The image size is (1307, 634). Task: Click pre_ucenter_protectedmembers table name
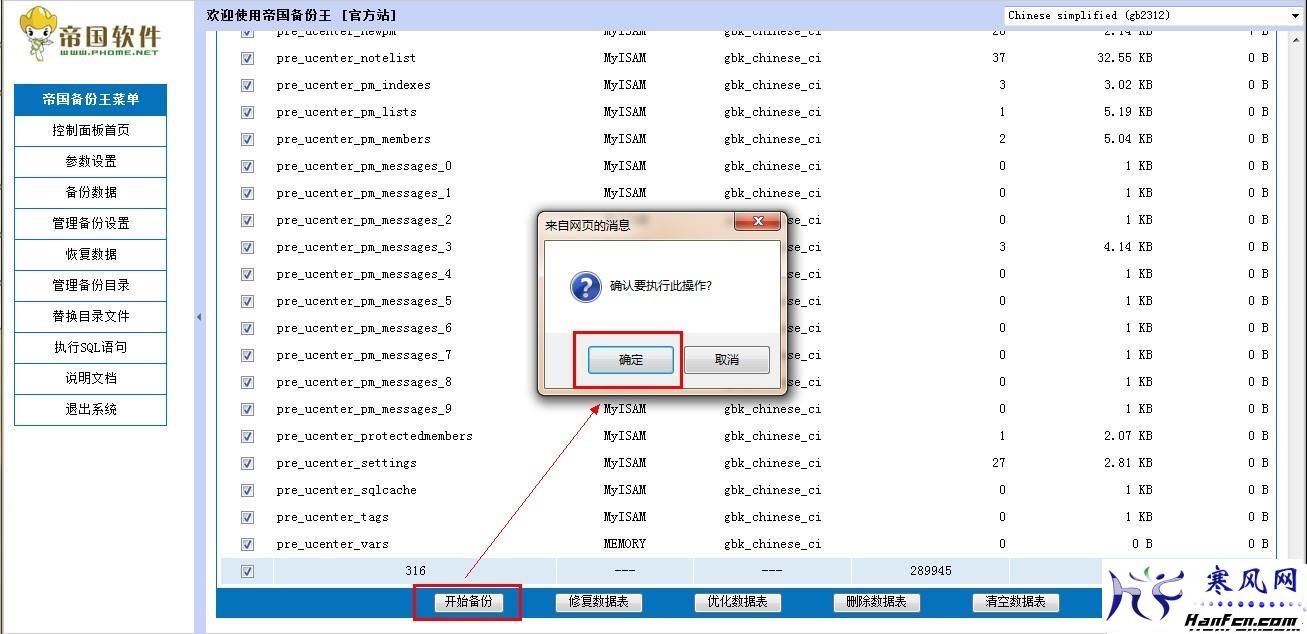[374, 437]
